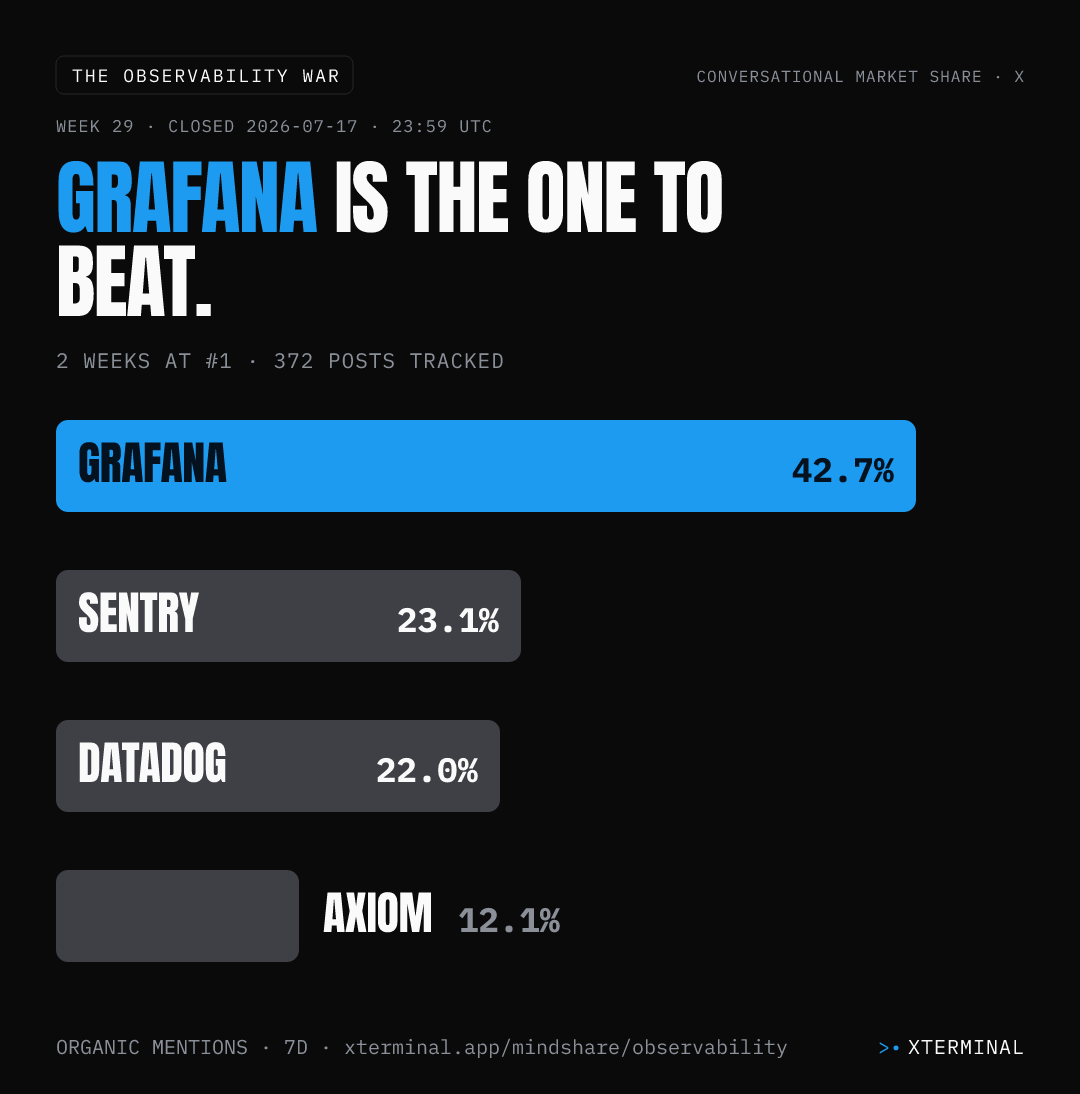Select the Datadog bar
Screen dimensions: 1080x1094
coord(278,766)
